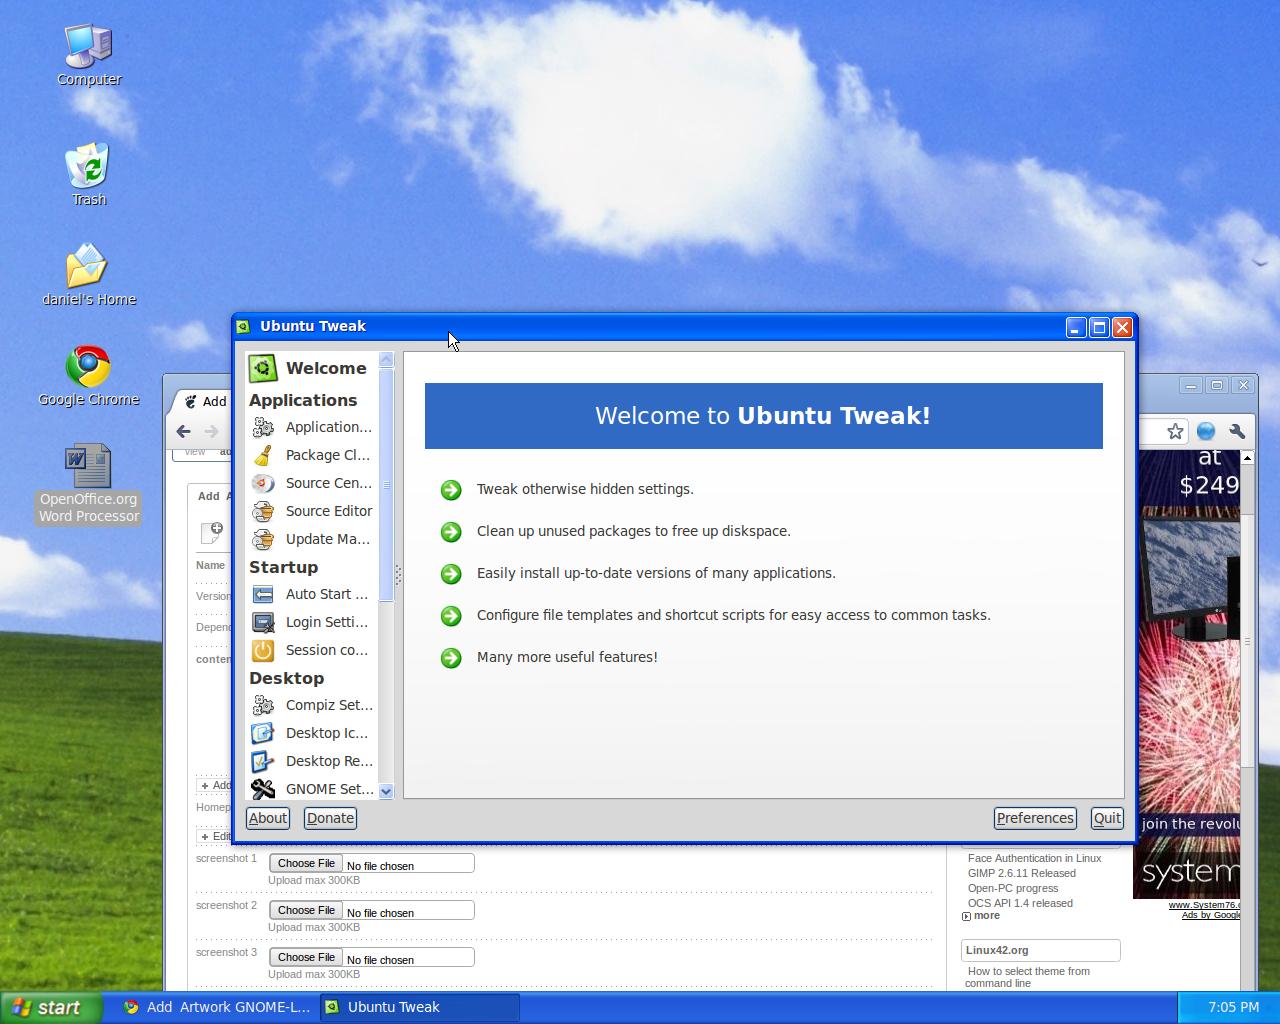Click the pane divider handle

click(x=398, y=575)
